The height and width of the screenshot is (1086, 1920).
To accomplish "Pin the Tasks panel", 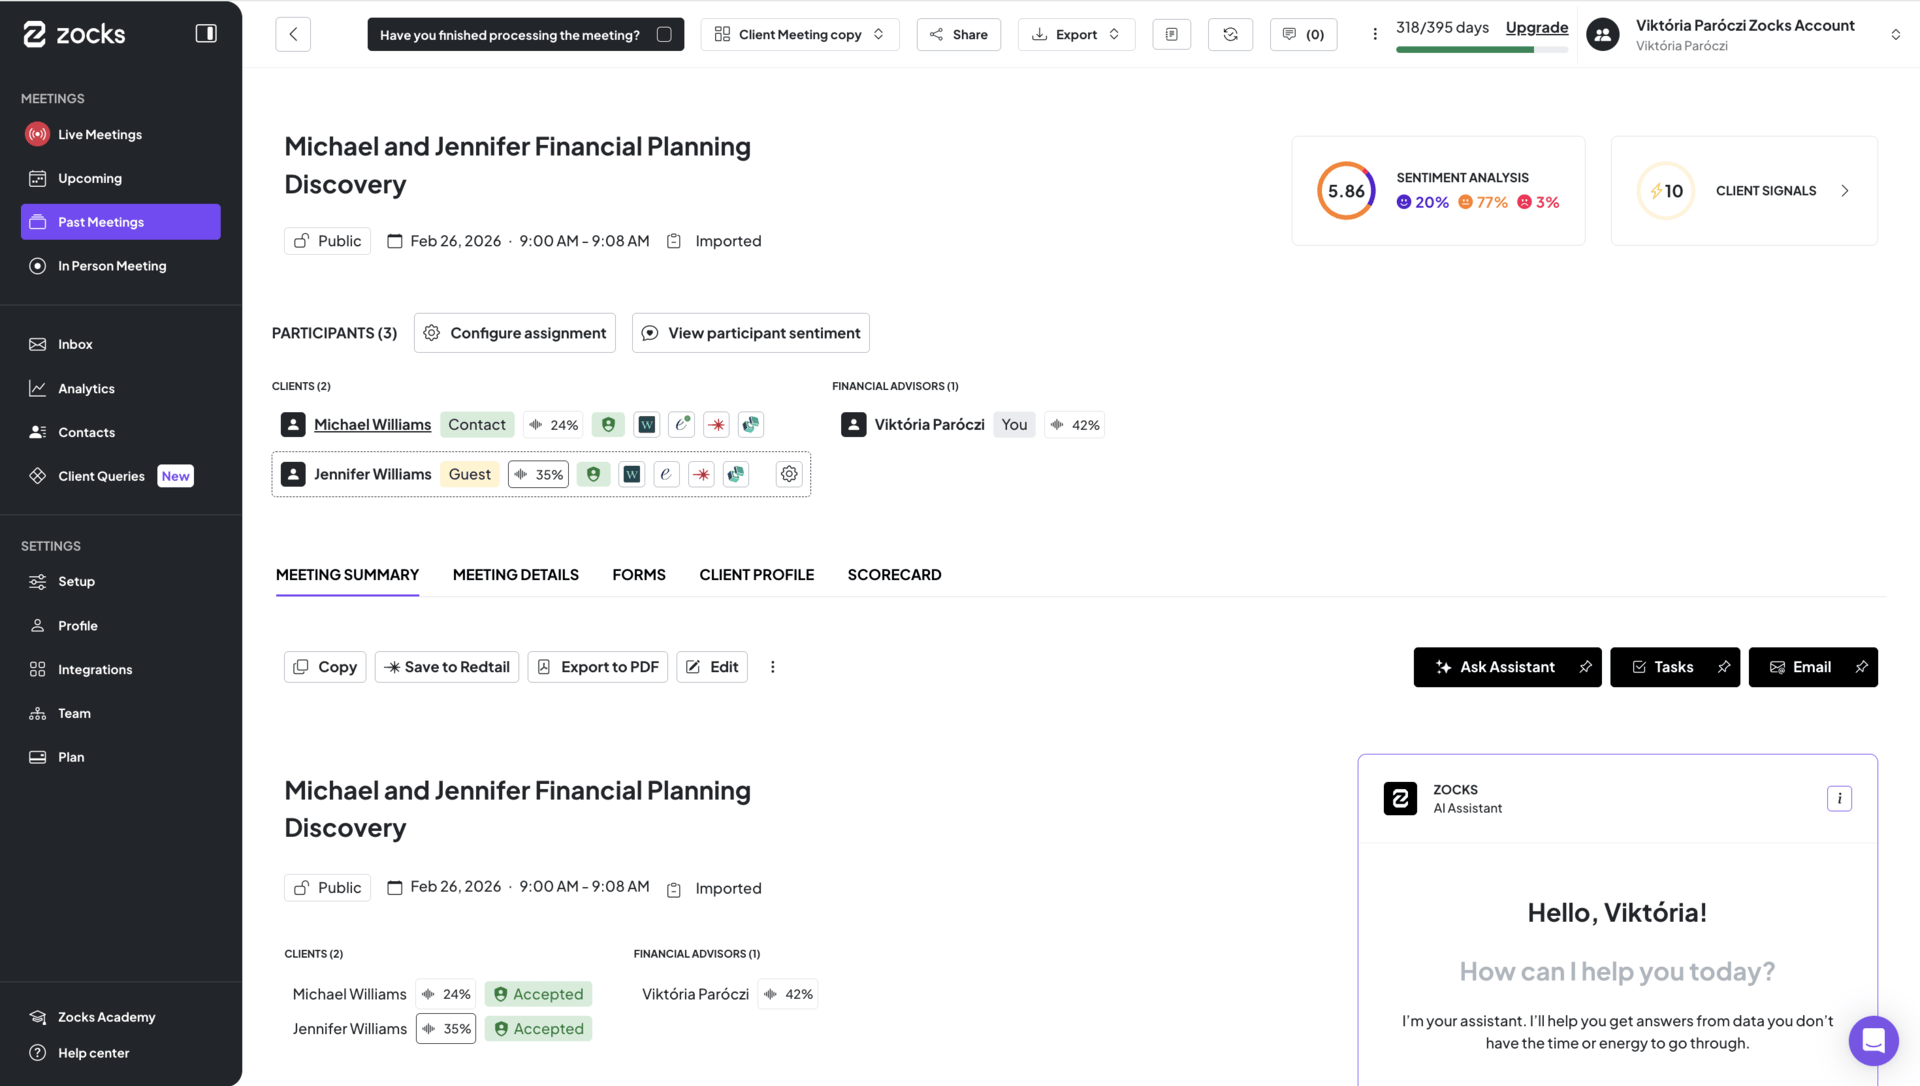I will [1724, 667].
